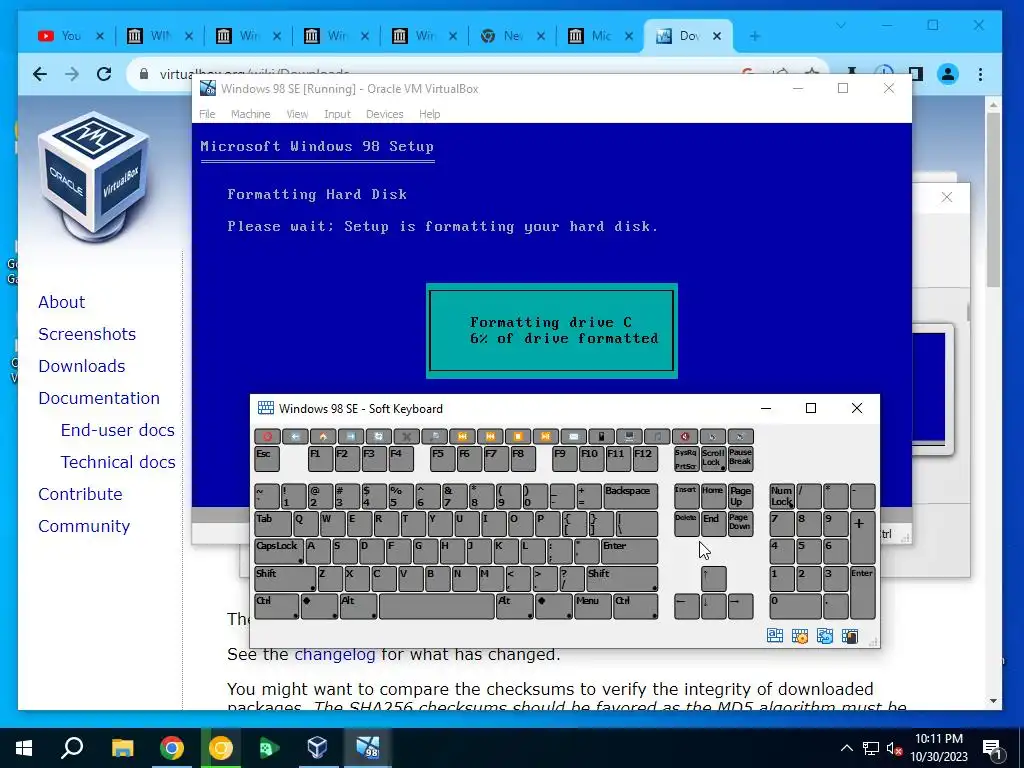Click the VirtualBox cube taskbar icon

[x=317, y=748]
